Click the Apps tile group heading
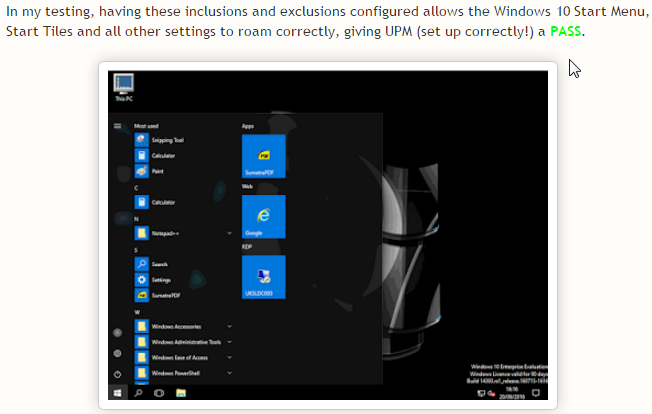 (248, 126)
